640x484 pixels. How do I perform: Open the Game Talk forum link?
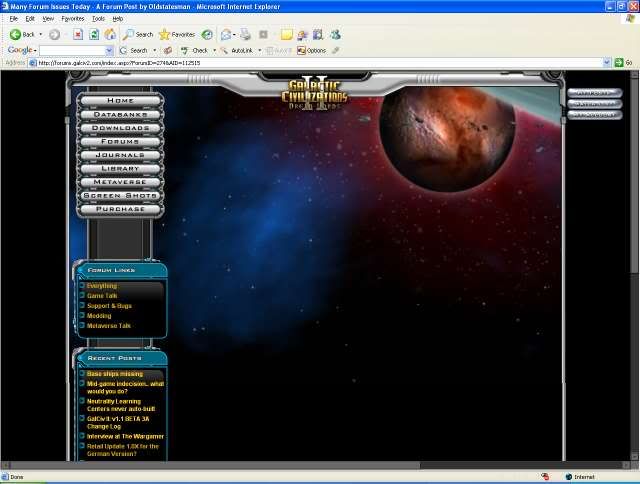102,295
